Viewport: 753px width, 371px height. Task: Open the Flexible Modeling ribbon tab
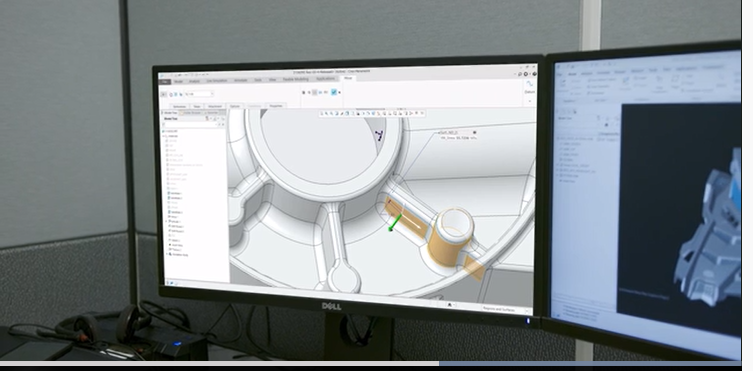(x=296, y=79)
